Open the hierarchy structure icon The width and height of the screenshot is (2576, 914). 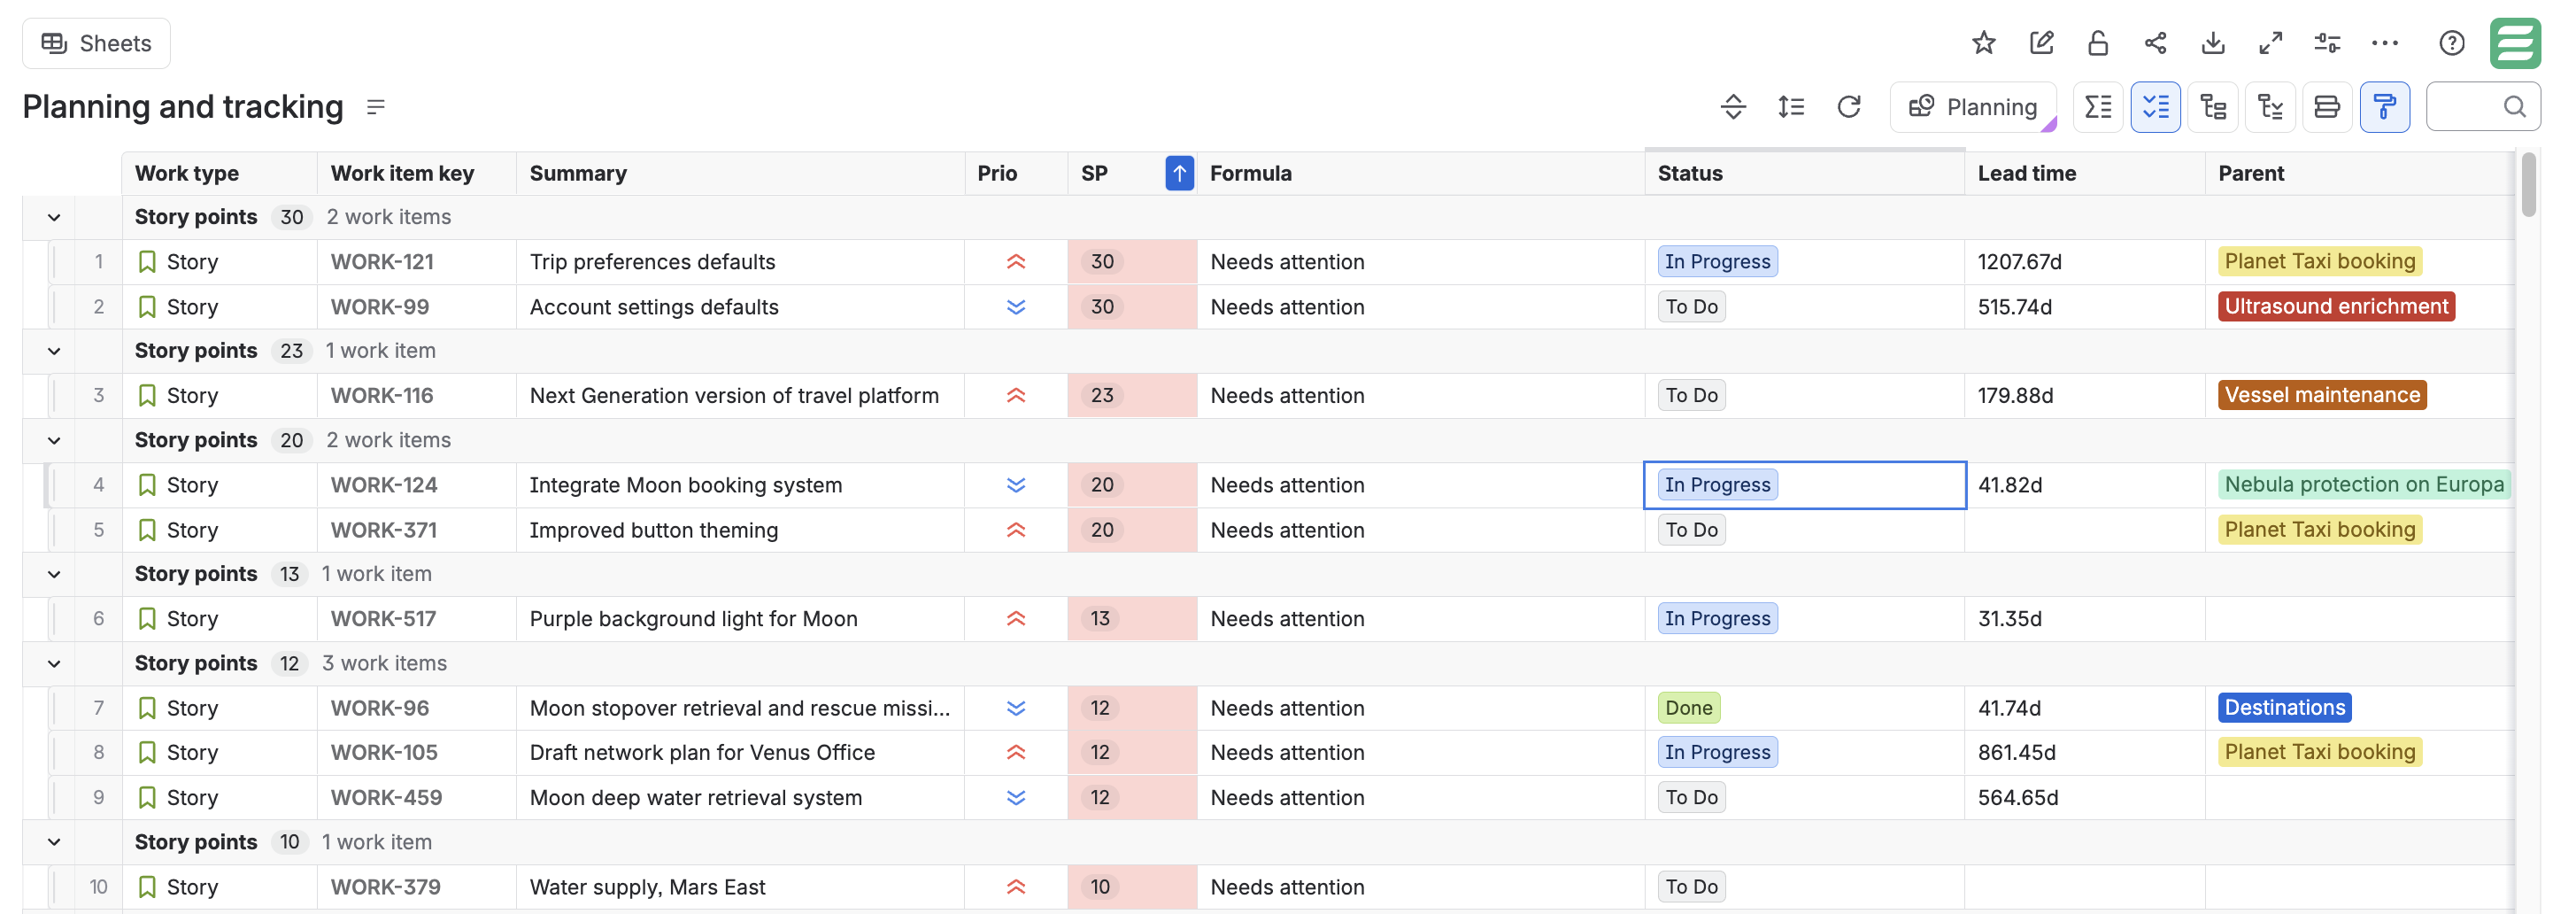(x=2213, y=107)
